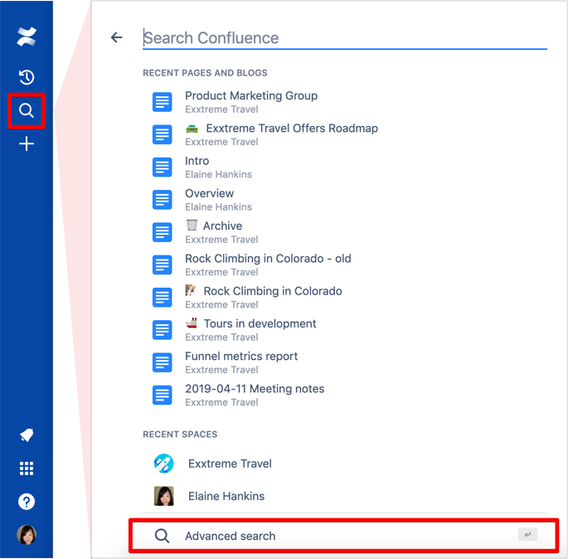Click the Advanced search magnifier icon
Image resolution: width=568 pixels, height=559 pixels.
tap(162, 536)
